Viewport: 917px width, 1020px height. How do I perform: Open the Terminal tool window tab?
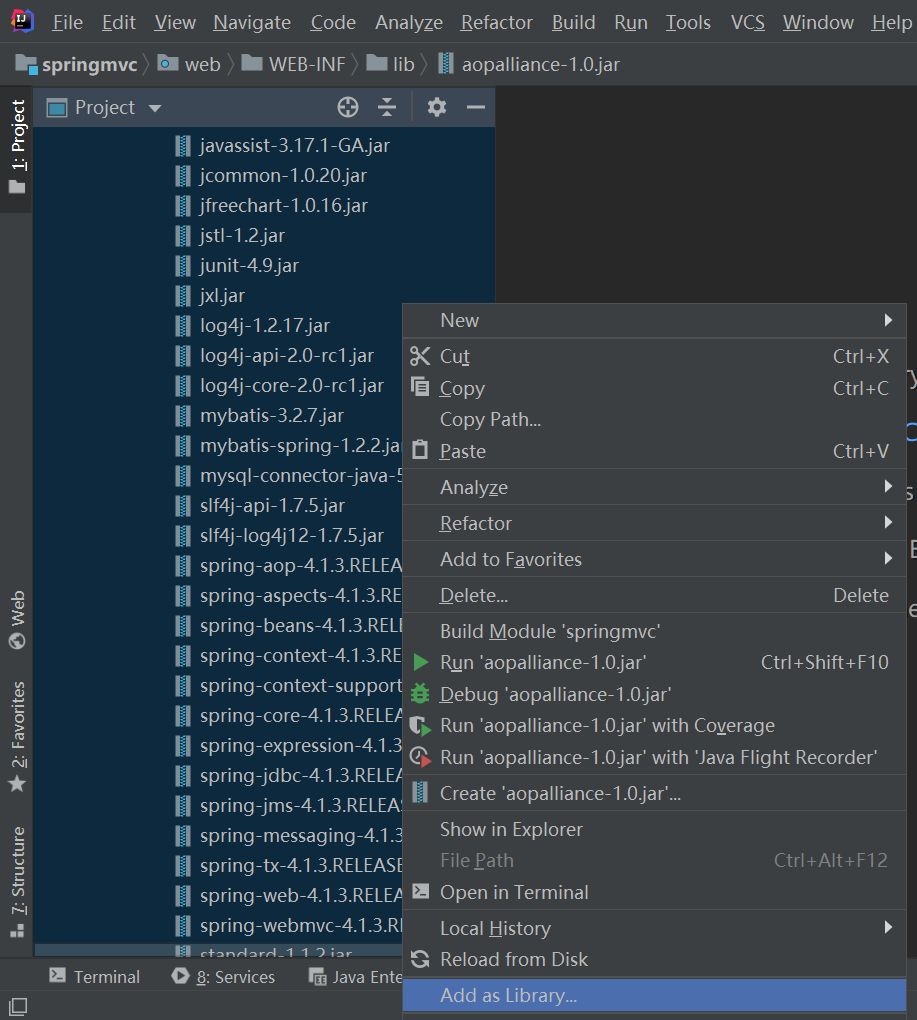click(94, 976)
